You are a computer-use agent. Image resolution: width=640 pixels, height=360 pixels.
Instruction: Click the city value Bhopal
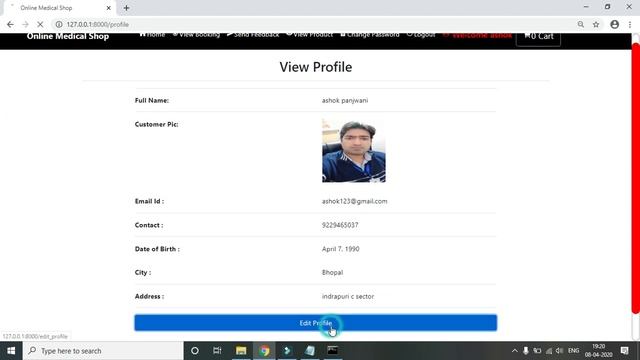click(x=332, y=273)
